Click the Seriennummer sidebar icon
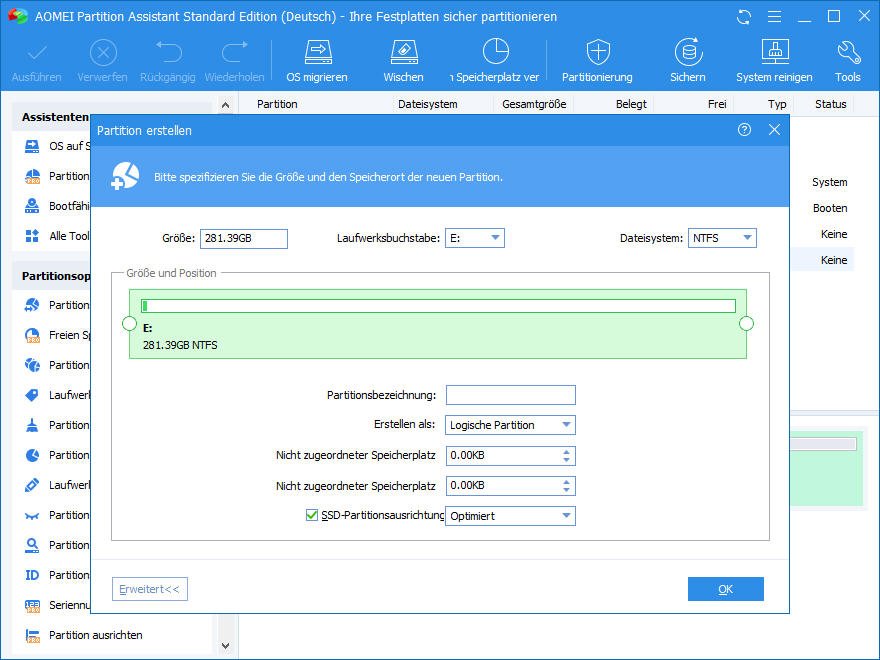 point(33,606)
